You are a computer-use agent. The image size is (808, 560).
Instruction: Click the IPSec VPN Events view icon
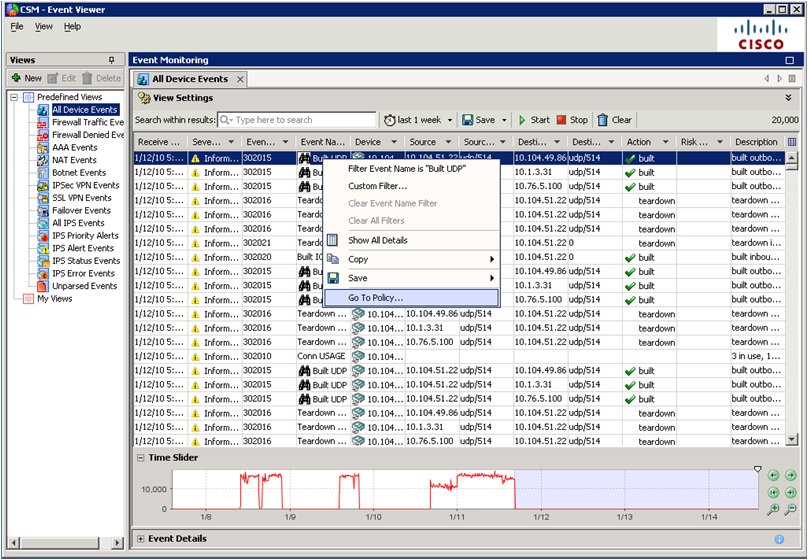43,185
